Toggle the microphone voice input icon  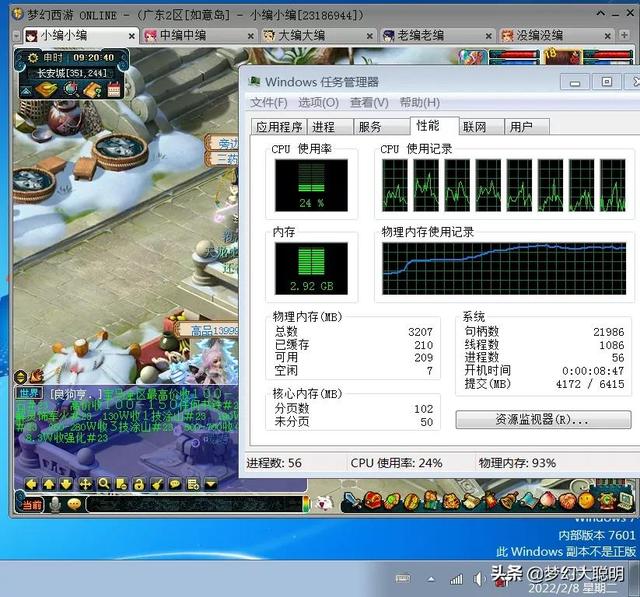pyautogui.click(x=55, y=505)
